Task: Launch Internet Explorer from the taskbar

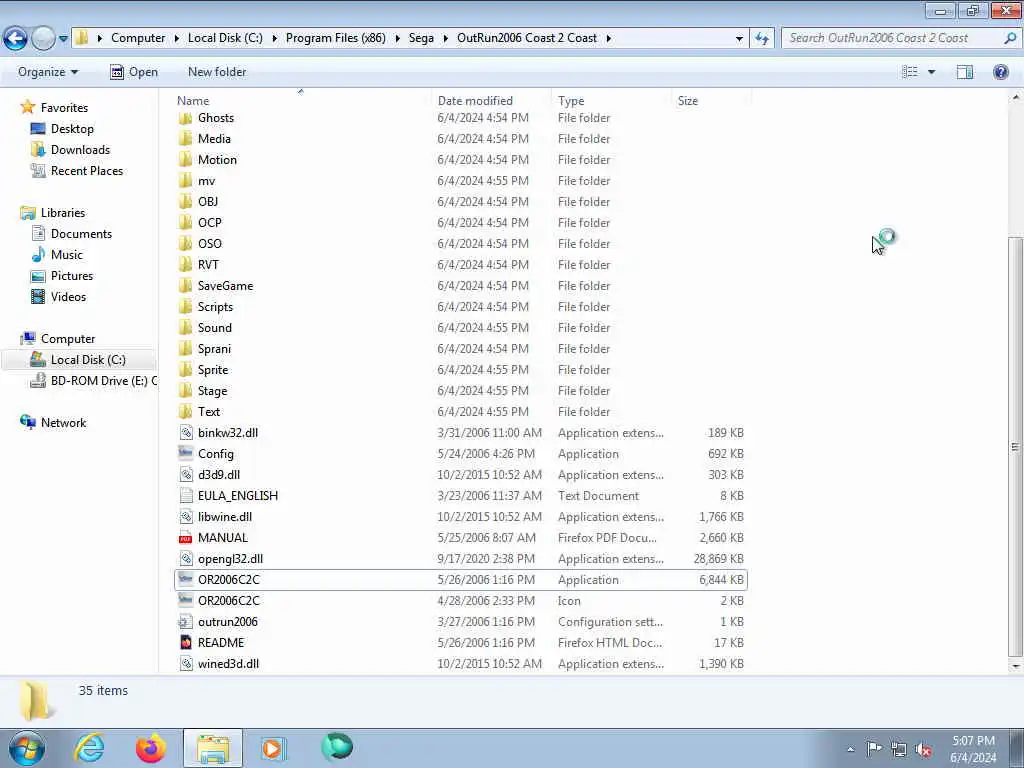Action: coord(89,748)
